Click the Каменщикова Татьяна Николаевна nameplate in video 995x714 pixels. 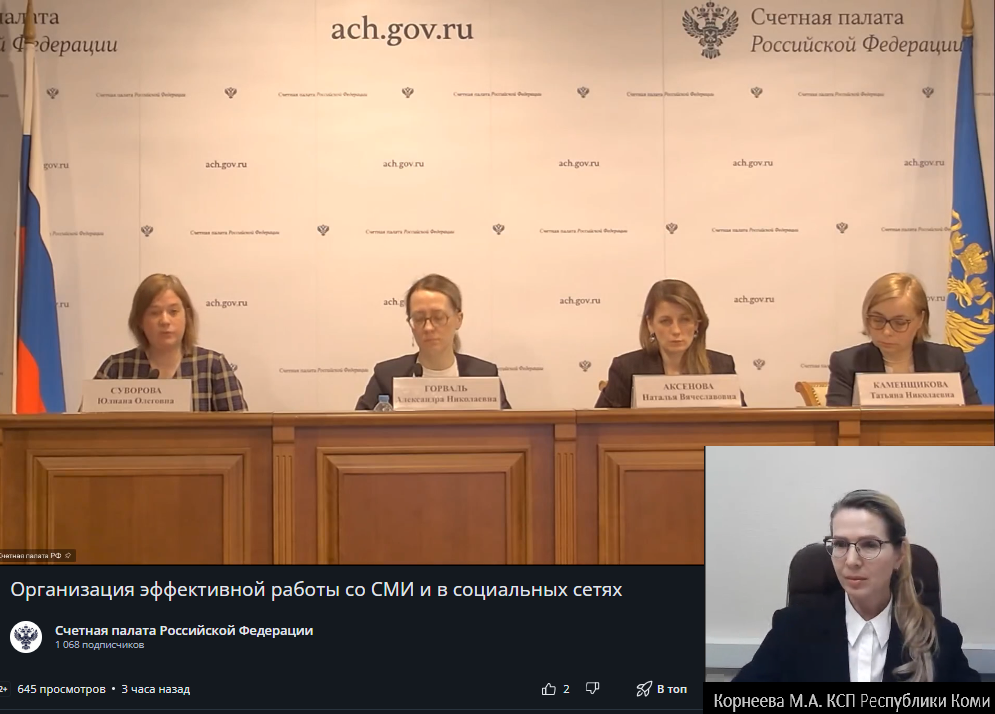(x=911, y=388)
